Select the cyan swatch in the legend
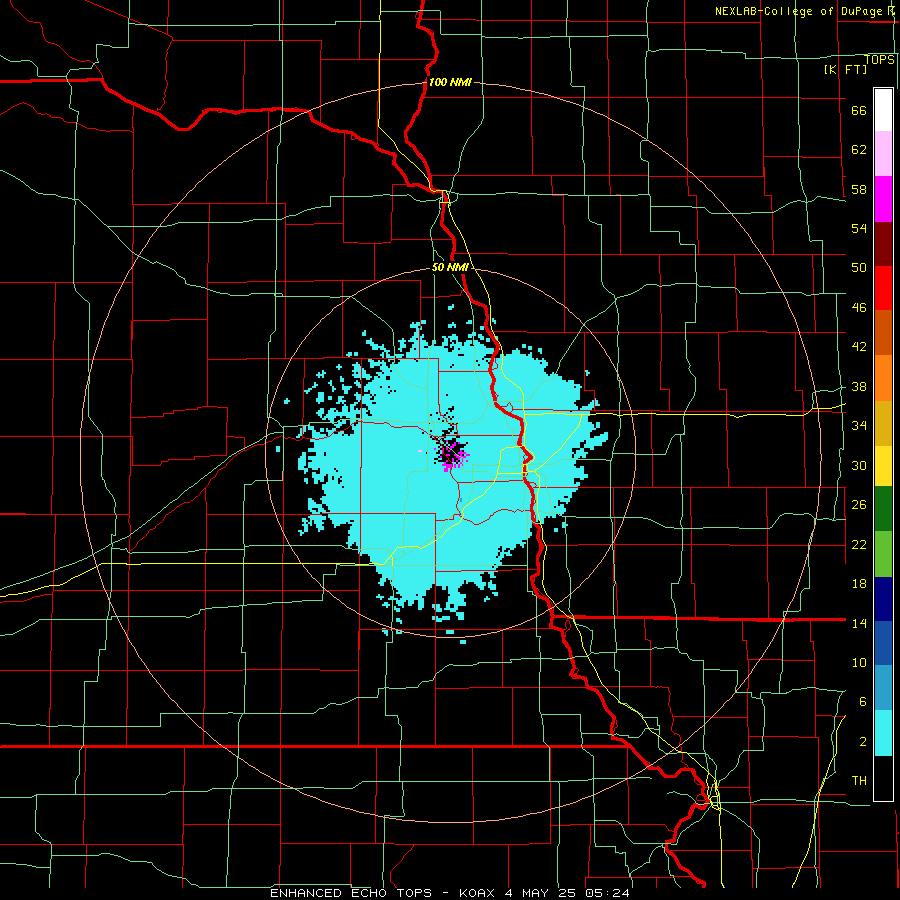 pyautogui.click(x=883, y=733)
